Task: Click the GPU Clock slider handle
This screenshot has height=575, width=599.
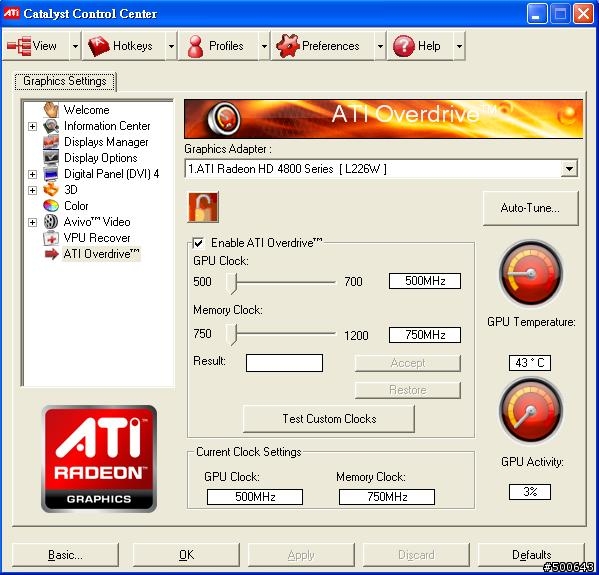Action: (x=232, y=283)
